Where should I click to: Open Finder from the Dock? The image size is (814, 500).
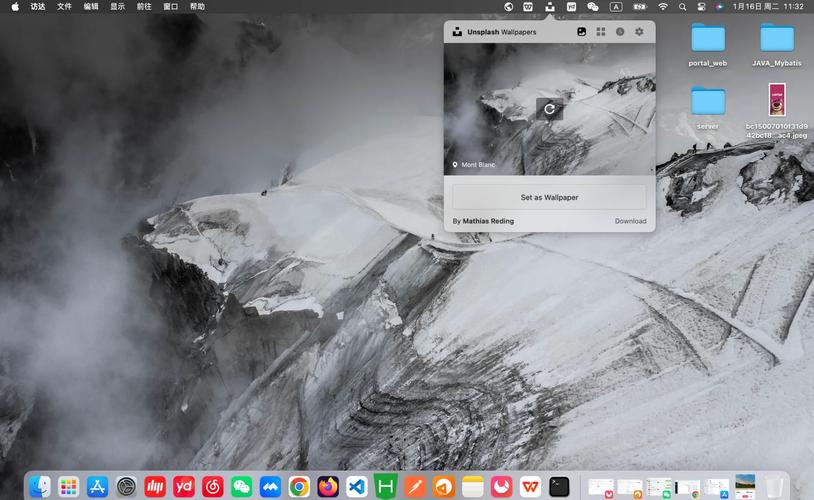point(40,487)
